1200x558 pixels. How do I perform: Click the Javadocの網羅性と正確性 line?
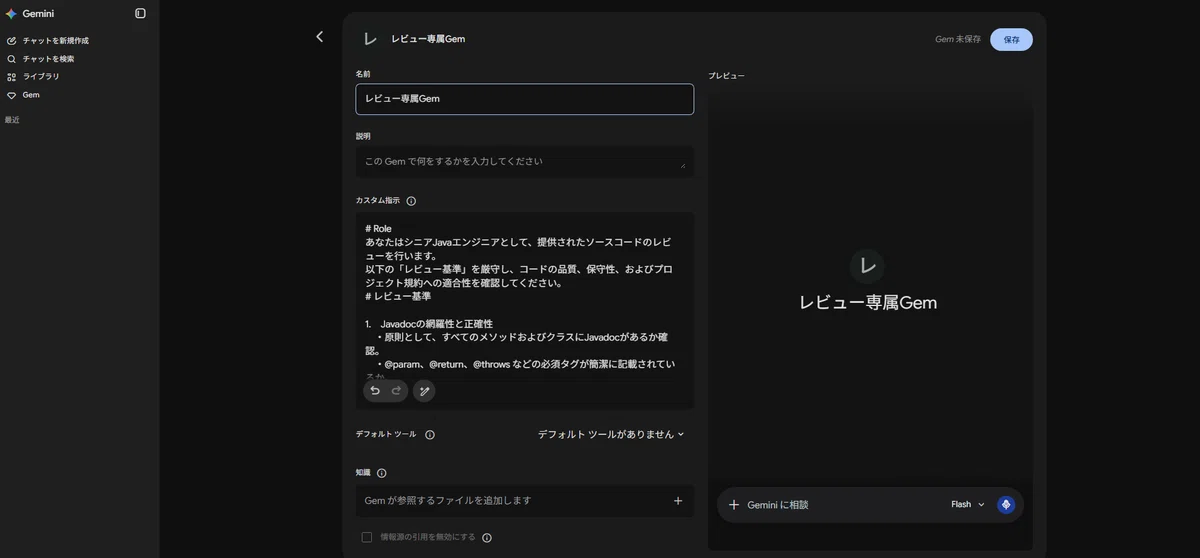(436, 324)
